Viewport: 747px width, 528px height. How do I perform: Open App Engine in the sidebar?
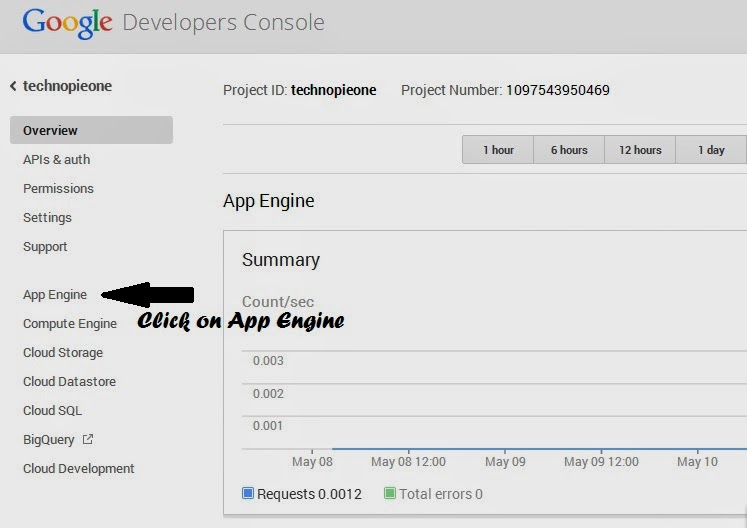tap(55, 294)
